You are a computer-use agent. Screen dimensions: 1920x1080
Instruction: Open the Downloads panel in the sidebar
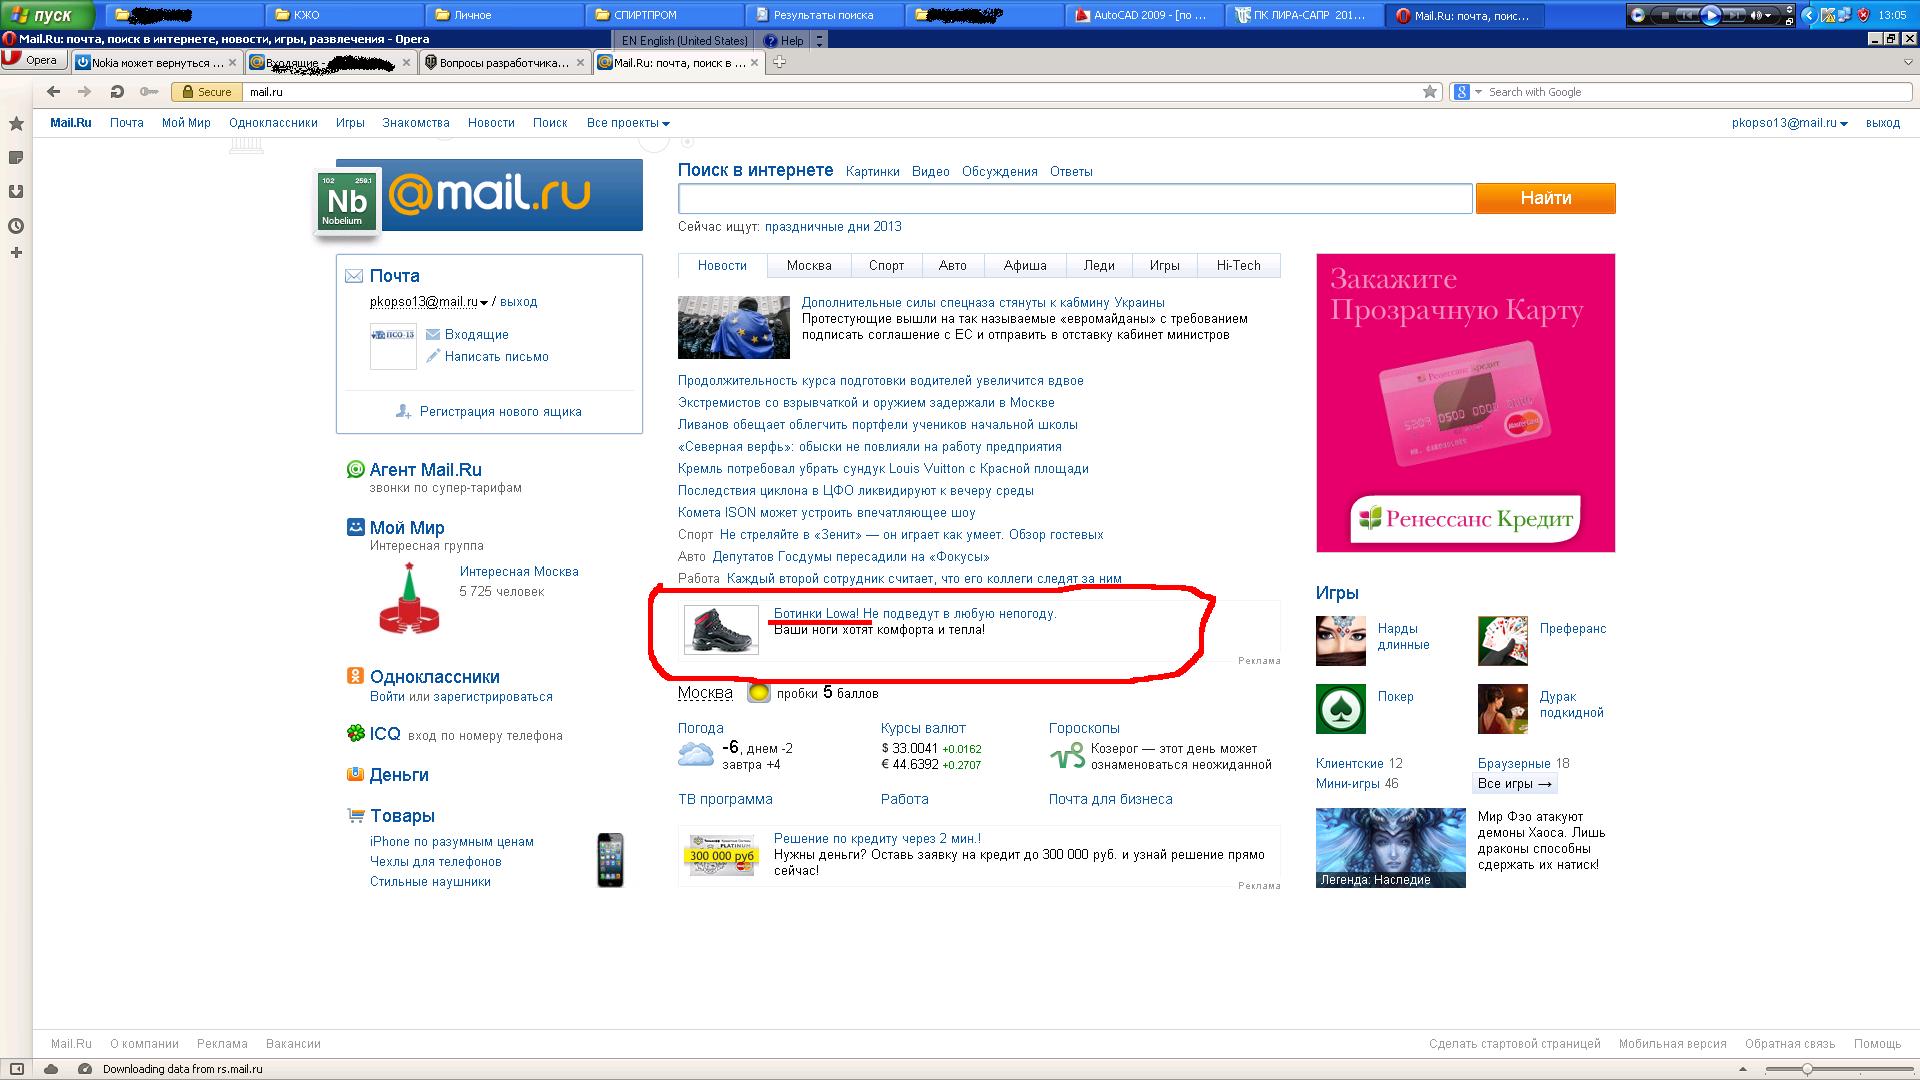click(x=16, y=192)
